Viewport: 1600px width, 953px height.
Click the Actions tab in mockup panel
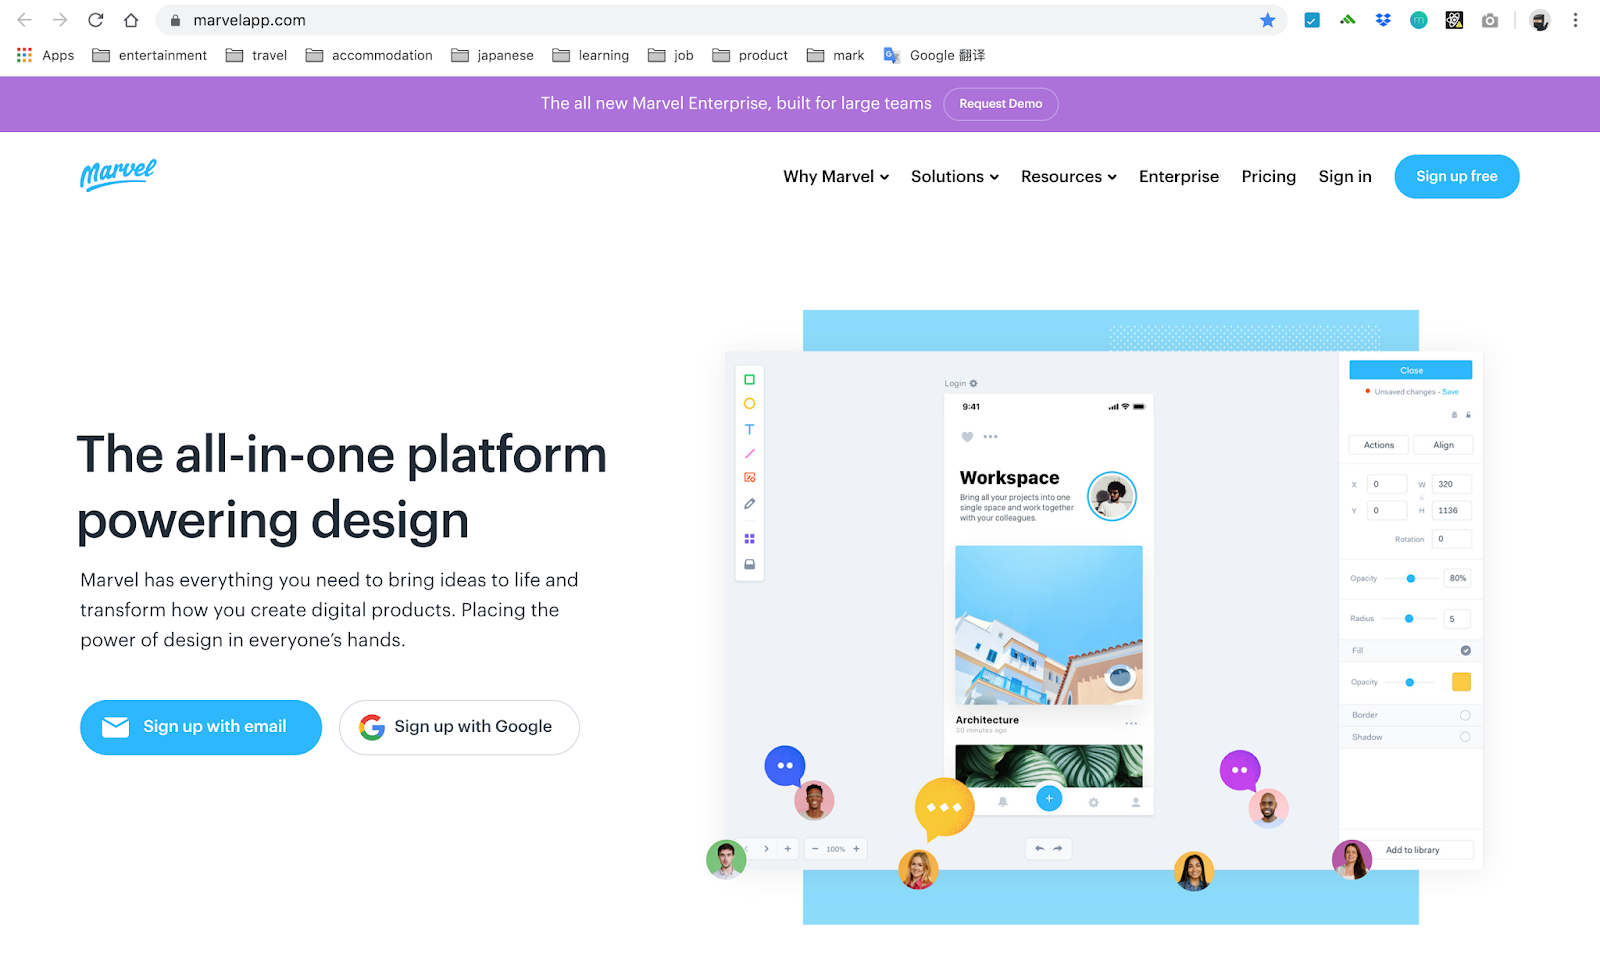coord(1379,445)
